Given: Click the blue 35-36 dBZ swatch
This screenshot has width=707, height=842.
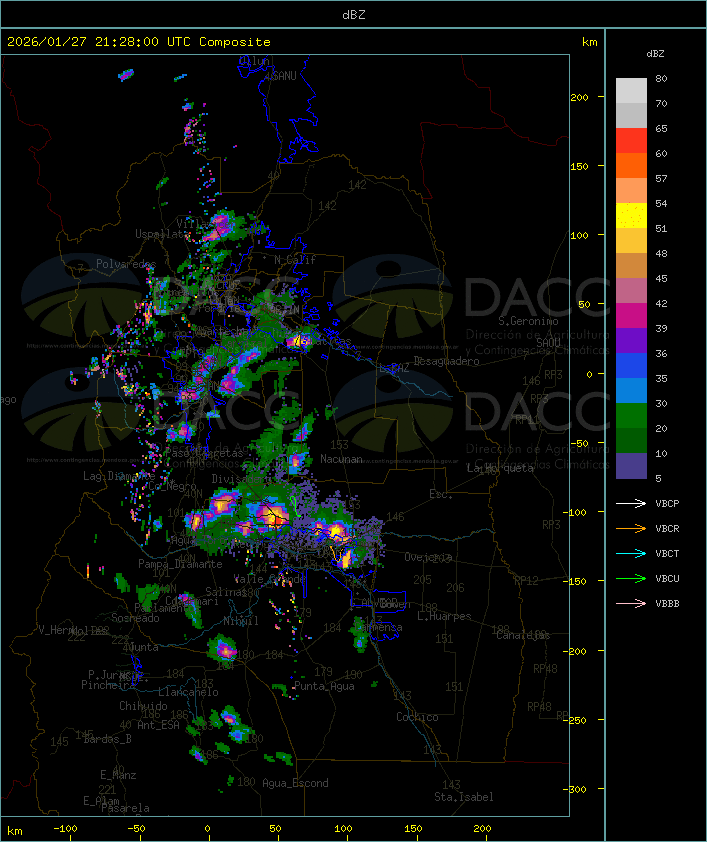Looking at the screenshot, I should pos(631,366).
